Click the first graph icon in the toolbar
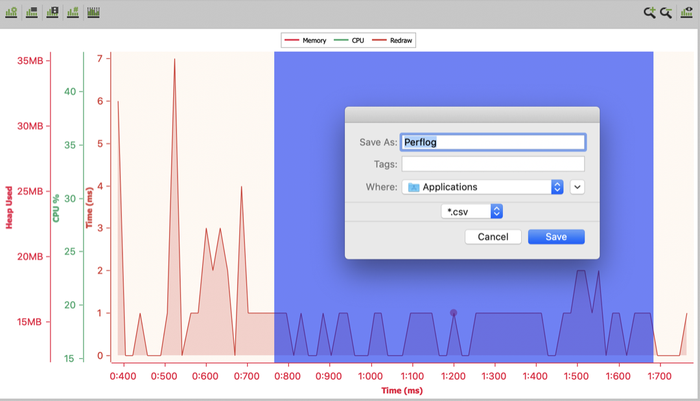 [12, 13]
